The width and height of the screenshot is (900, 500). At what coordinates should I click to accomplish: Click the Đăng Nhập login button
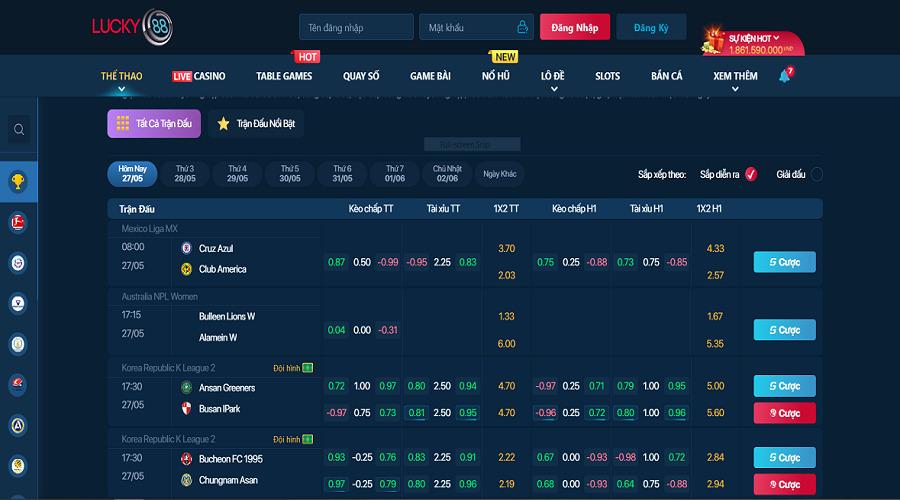point(575,27)
